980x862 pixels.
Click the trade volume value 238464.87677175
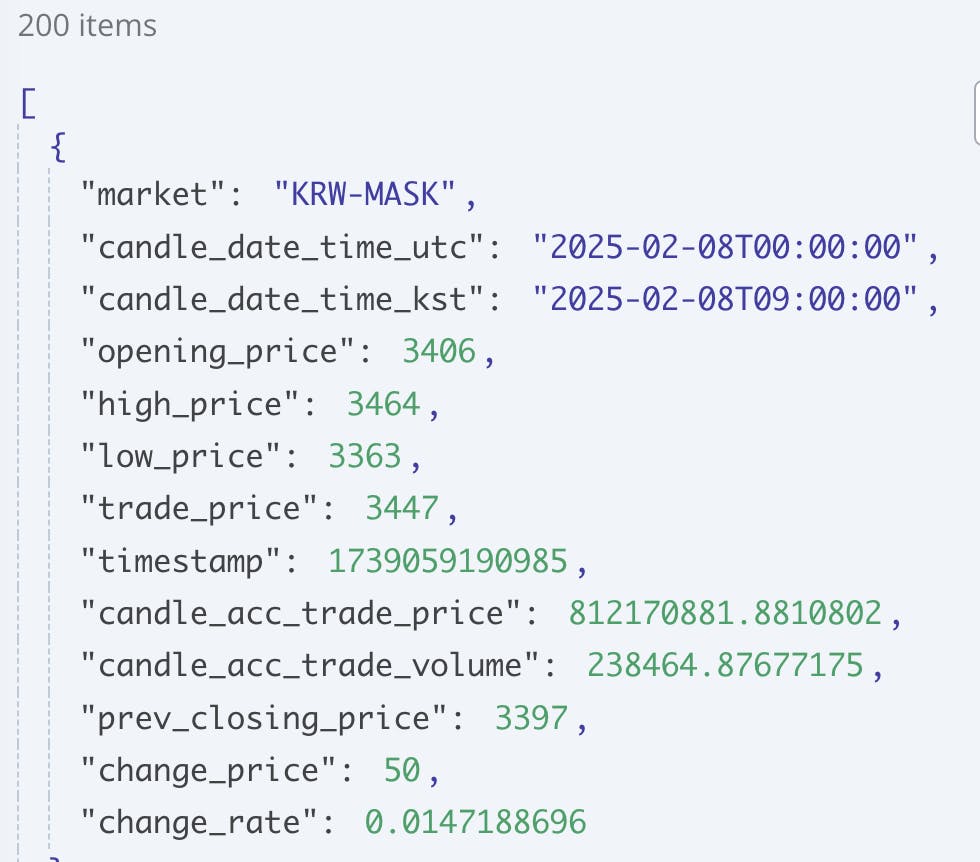pos(726,666)
